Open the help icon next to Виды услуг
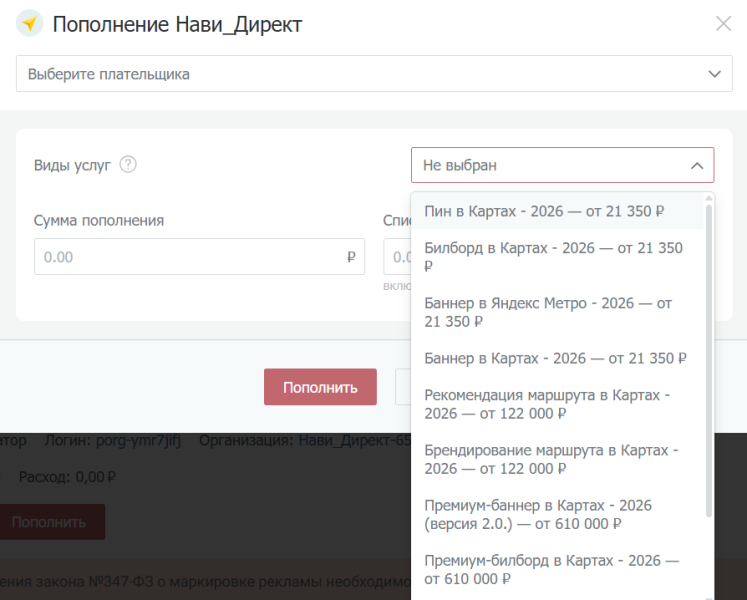The height and width of the screenshot is (600, 747). coord(128,164)
